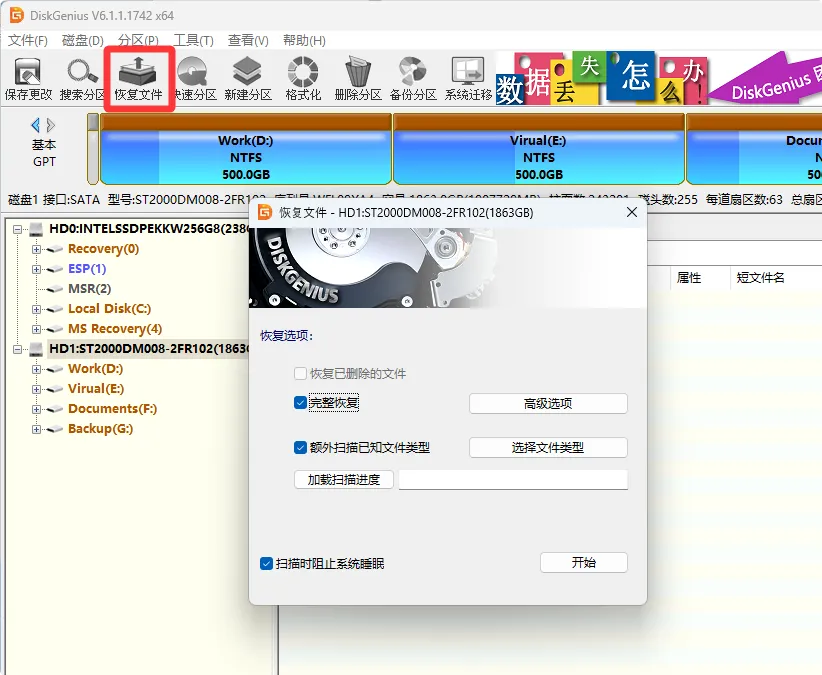Create a partition with 新建分区
Viewport: 822px width, 675px height.
pyautogui.click(x=248, y=79)
